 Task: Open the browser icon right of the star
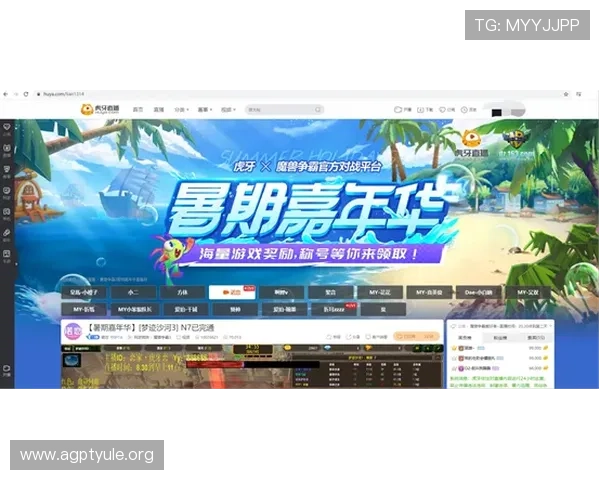coord(579,94)
